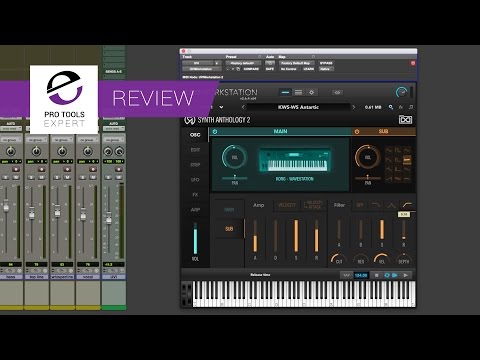Select SUB layer in the Amp section
This screenshot has height=360, width=480.
[x=229, y=229]
